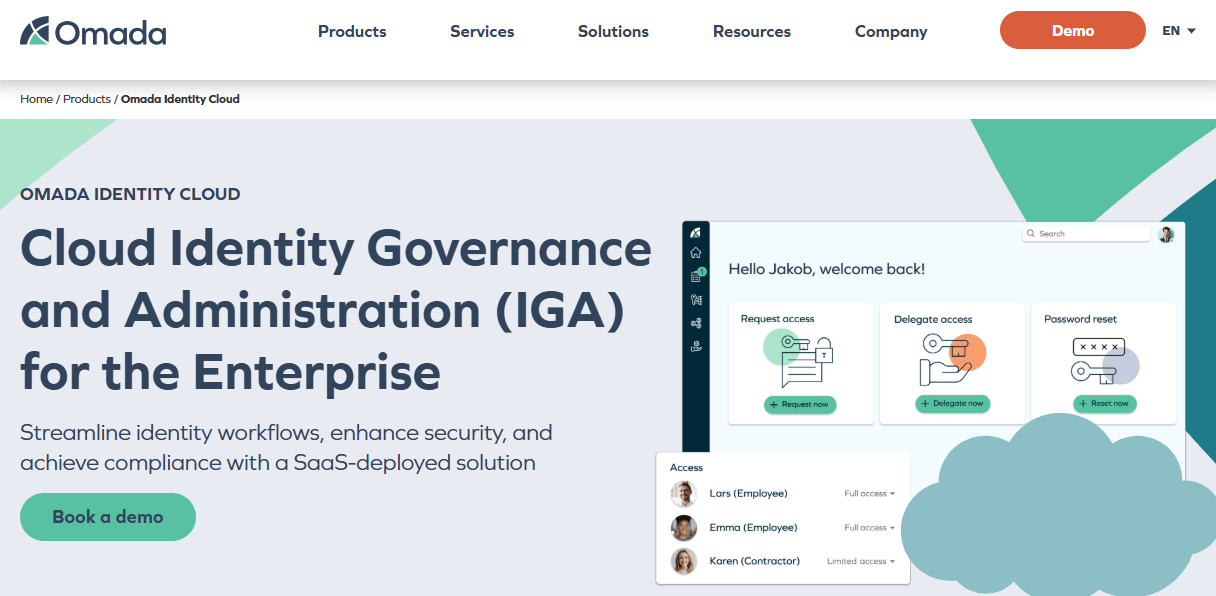Screen dimensions: 1216x596
Task: Open the Solutions menu
Action: pos(613,31)
